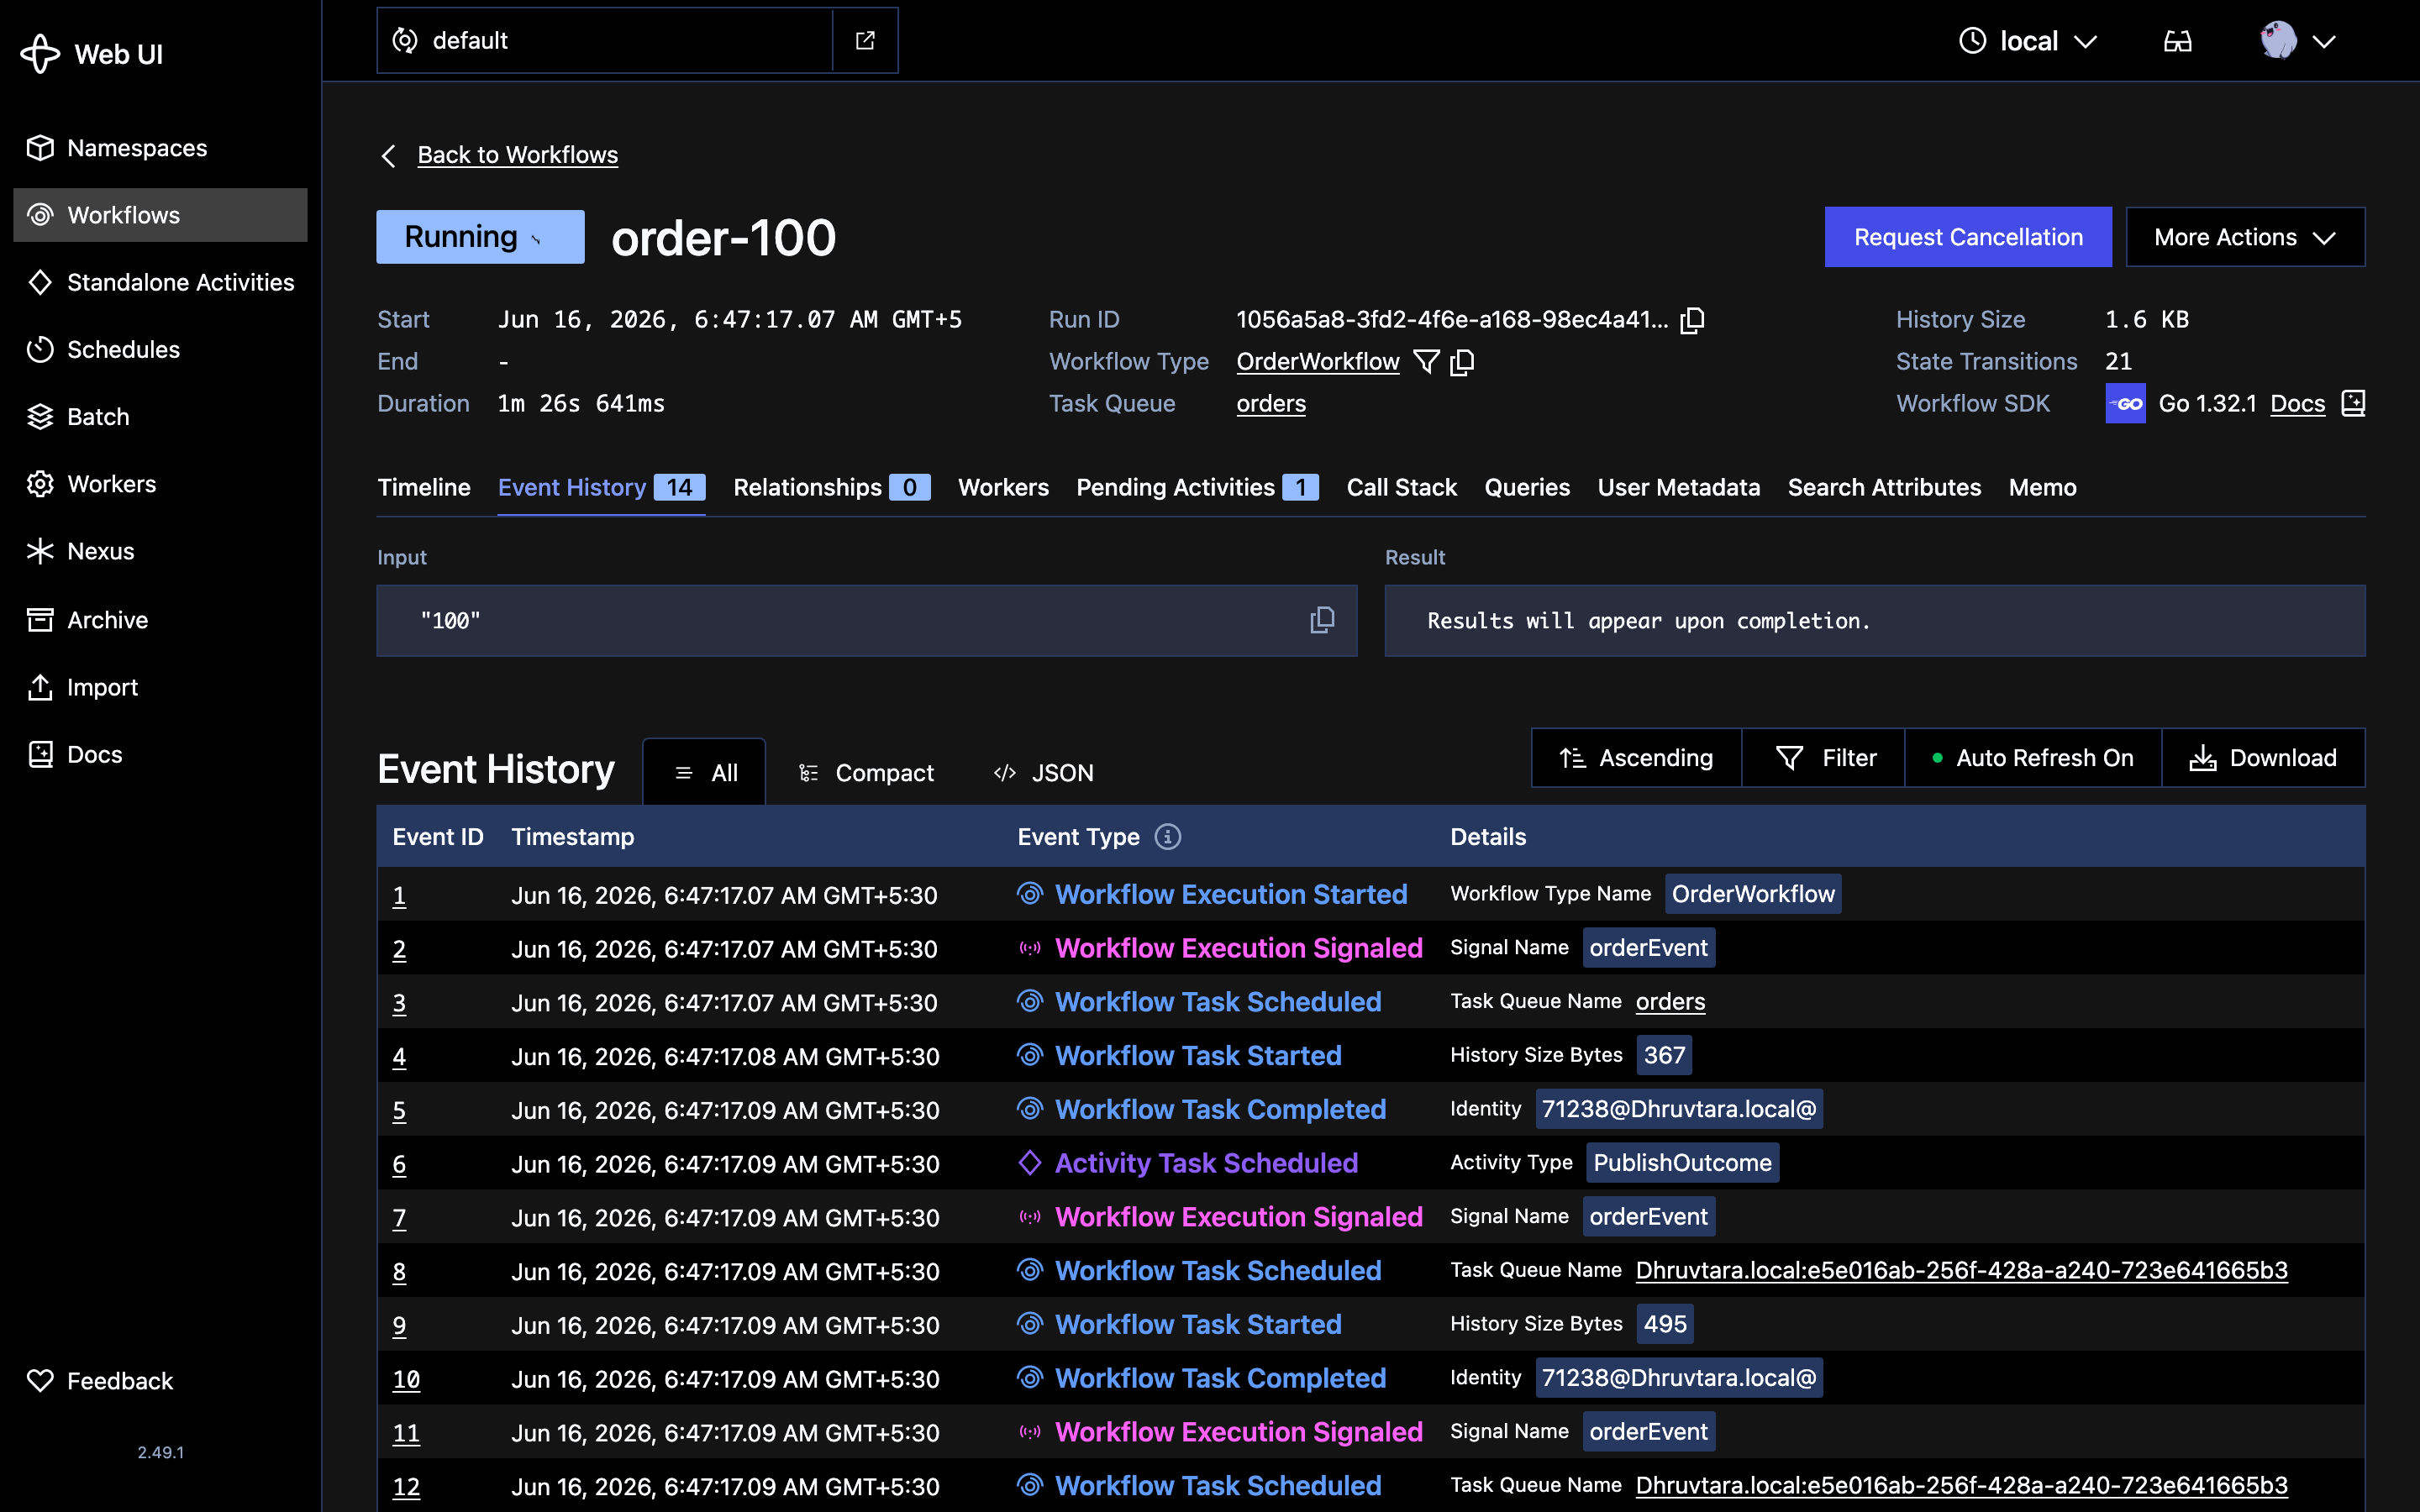The width and height of the screenshot is (2420, 1512).
Task: Toggle Auto Refresh On
Action: click(x=2033, y=758)
